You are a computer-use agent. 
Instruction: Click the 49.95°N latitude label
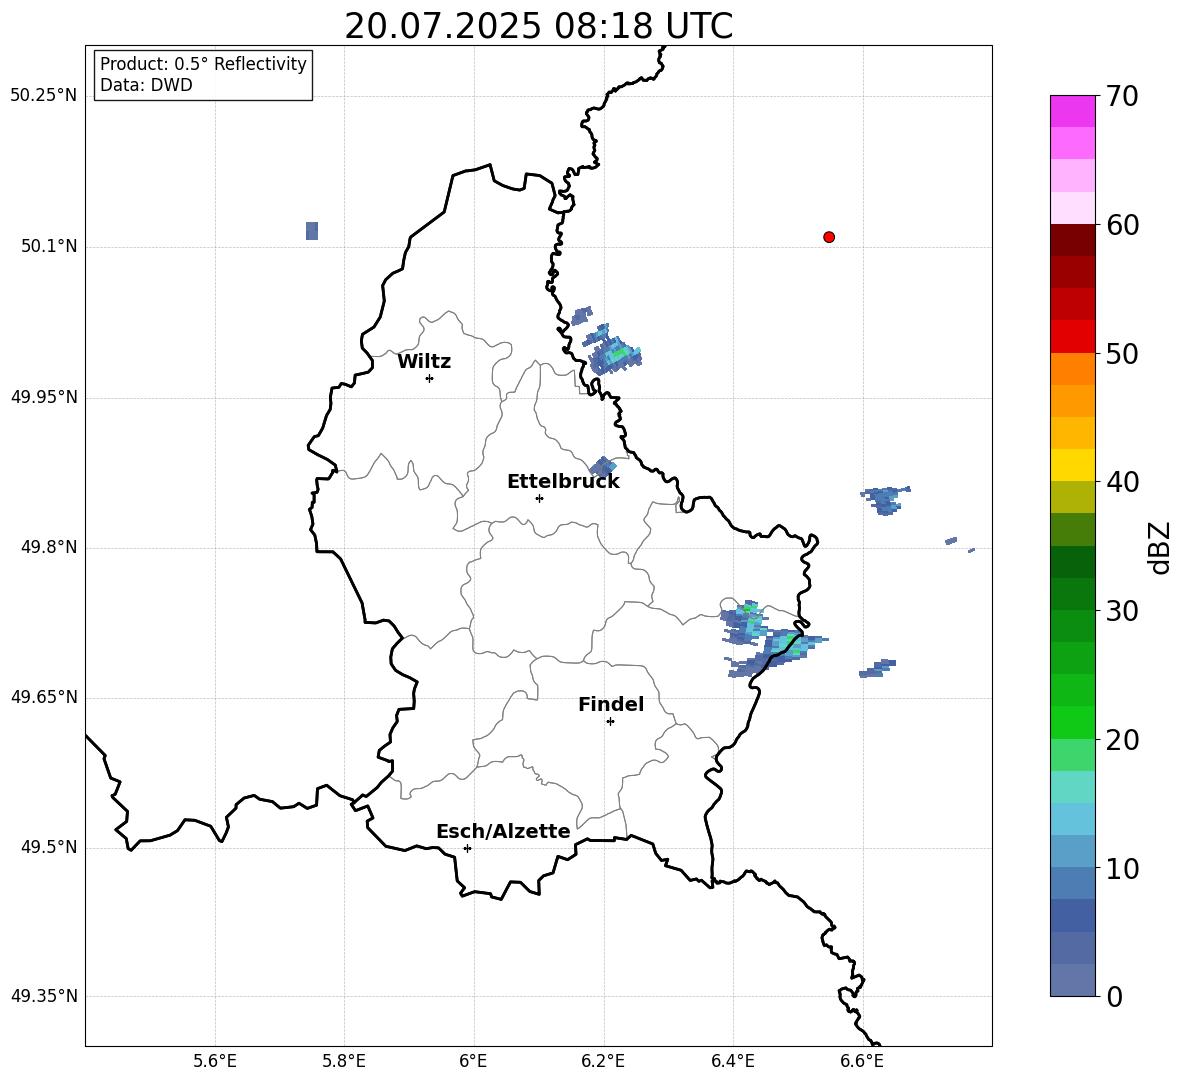[44, 397]
